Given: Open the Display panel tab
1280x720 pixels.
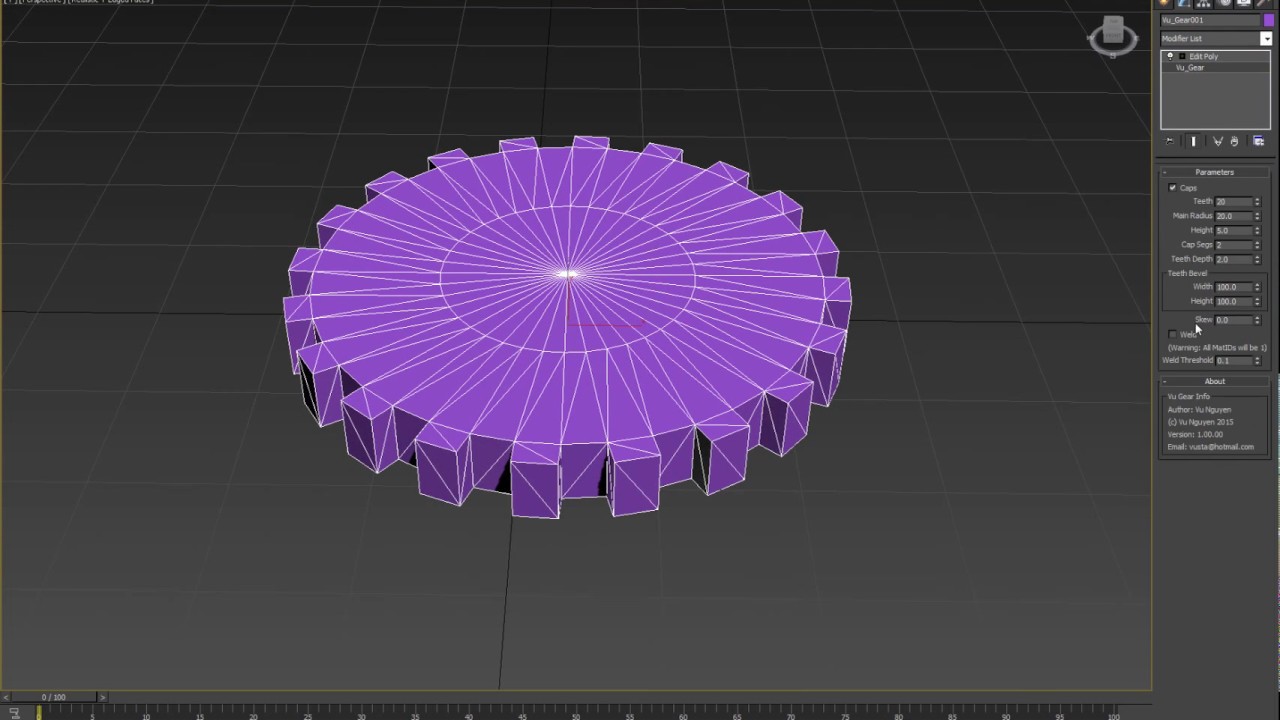Looking at the screenshot, I should [x=1244, y=3].
